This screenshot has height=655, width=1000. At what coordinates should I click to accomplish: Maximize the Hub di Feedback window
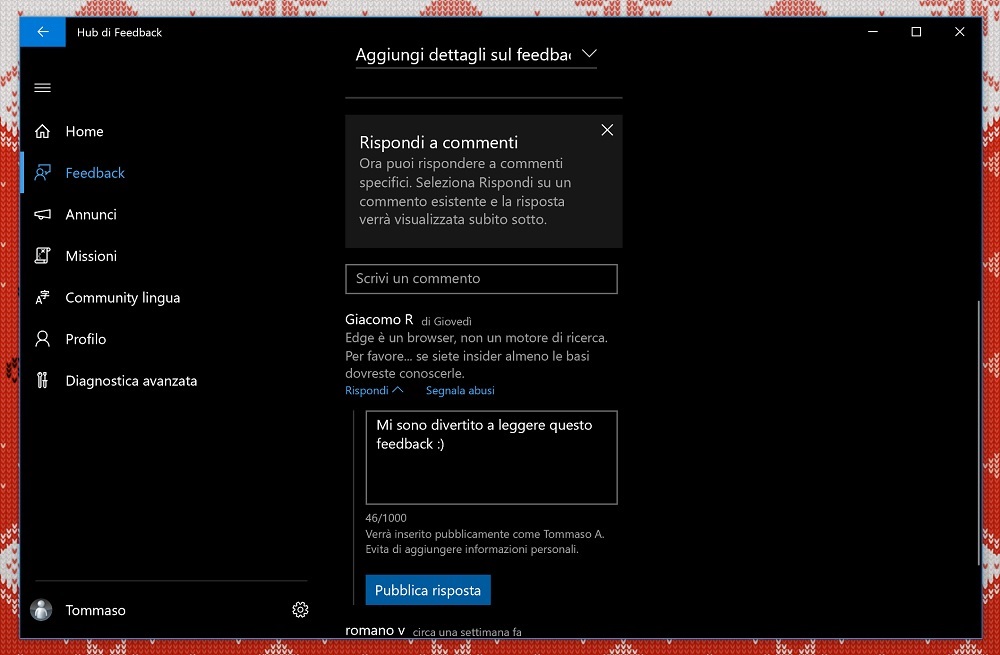(x=916, y=32)
